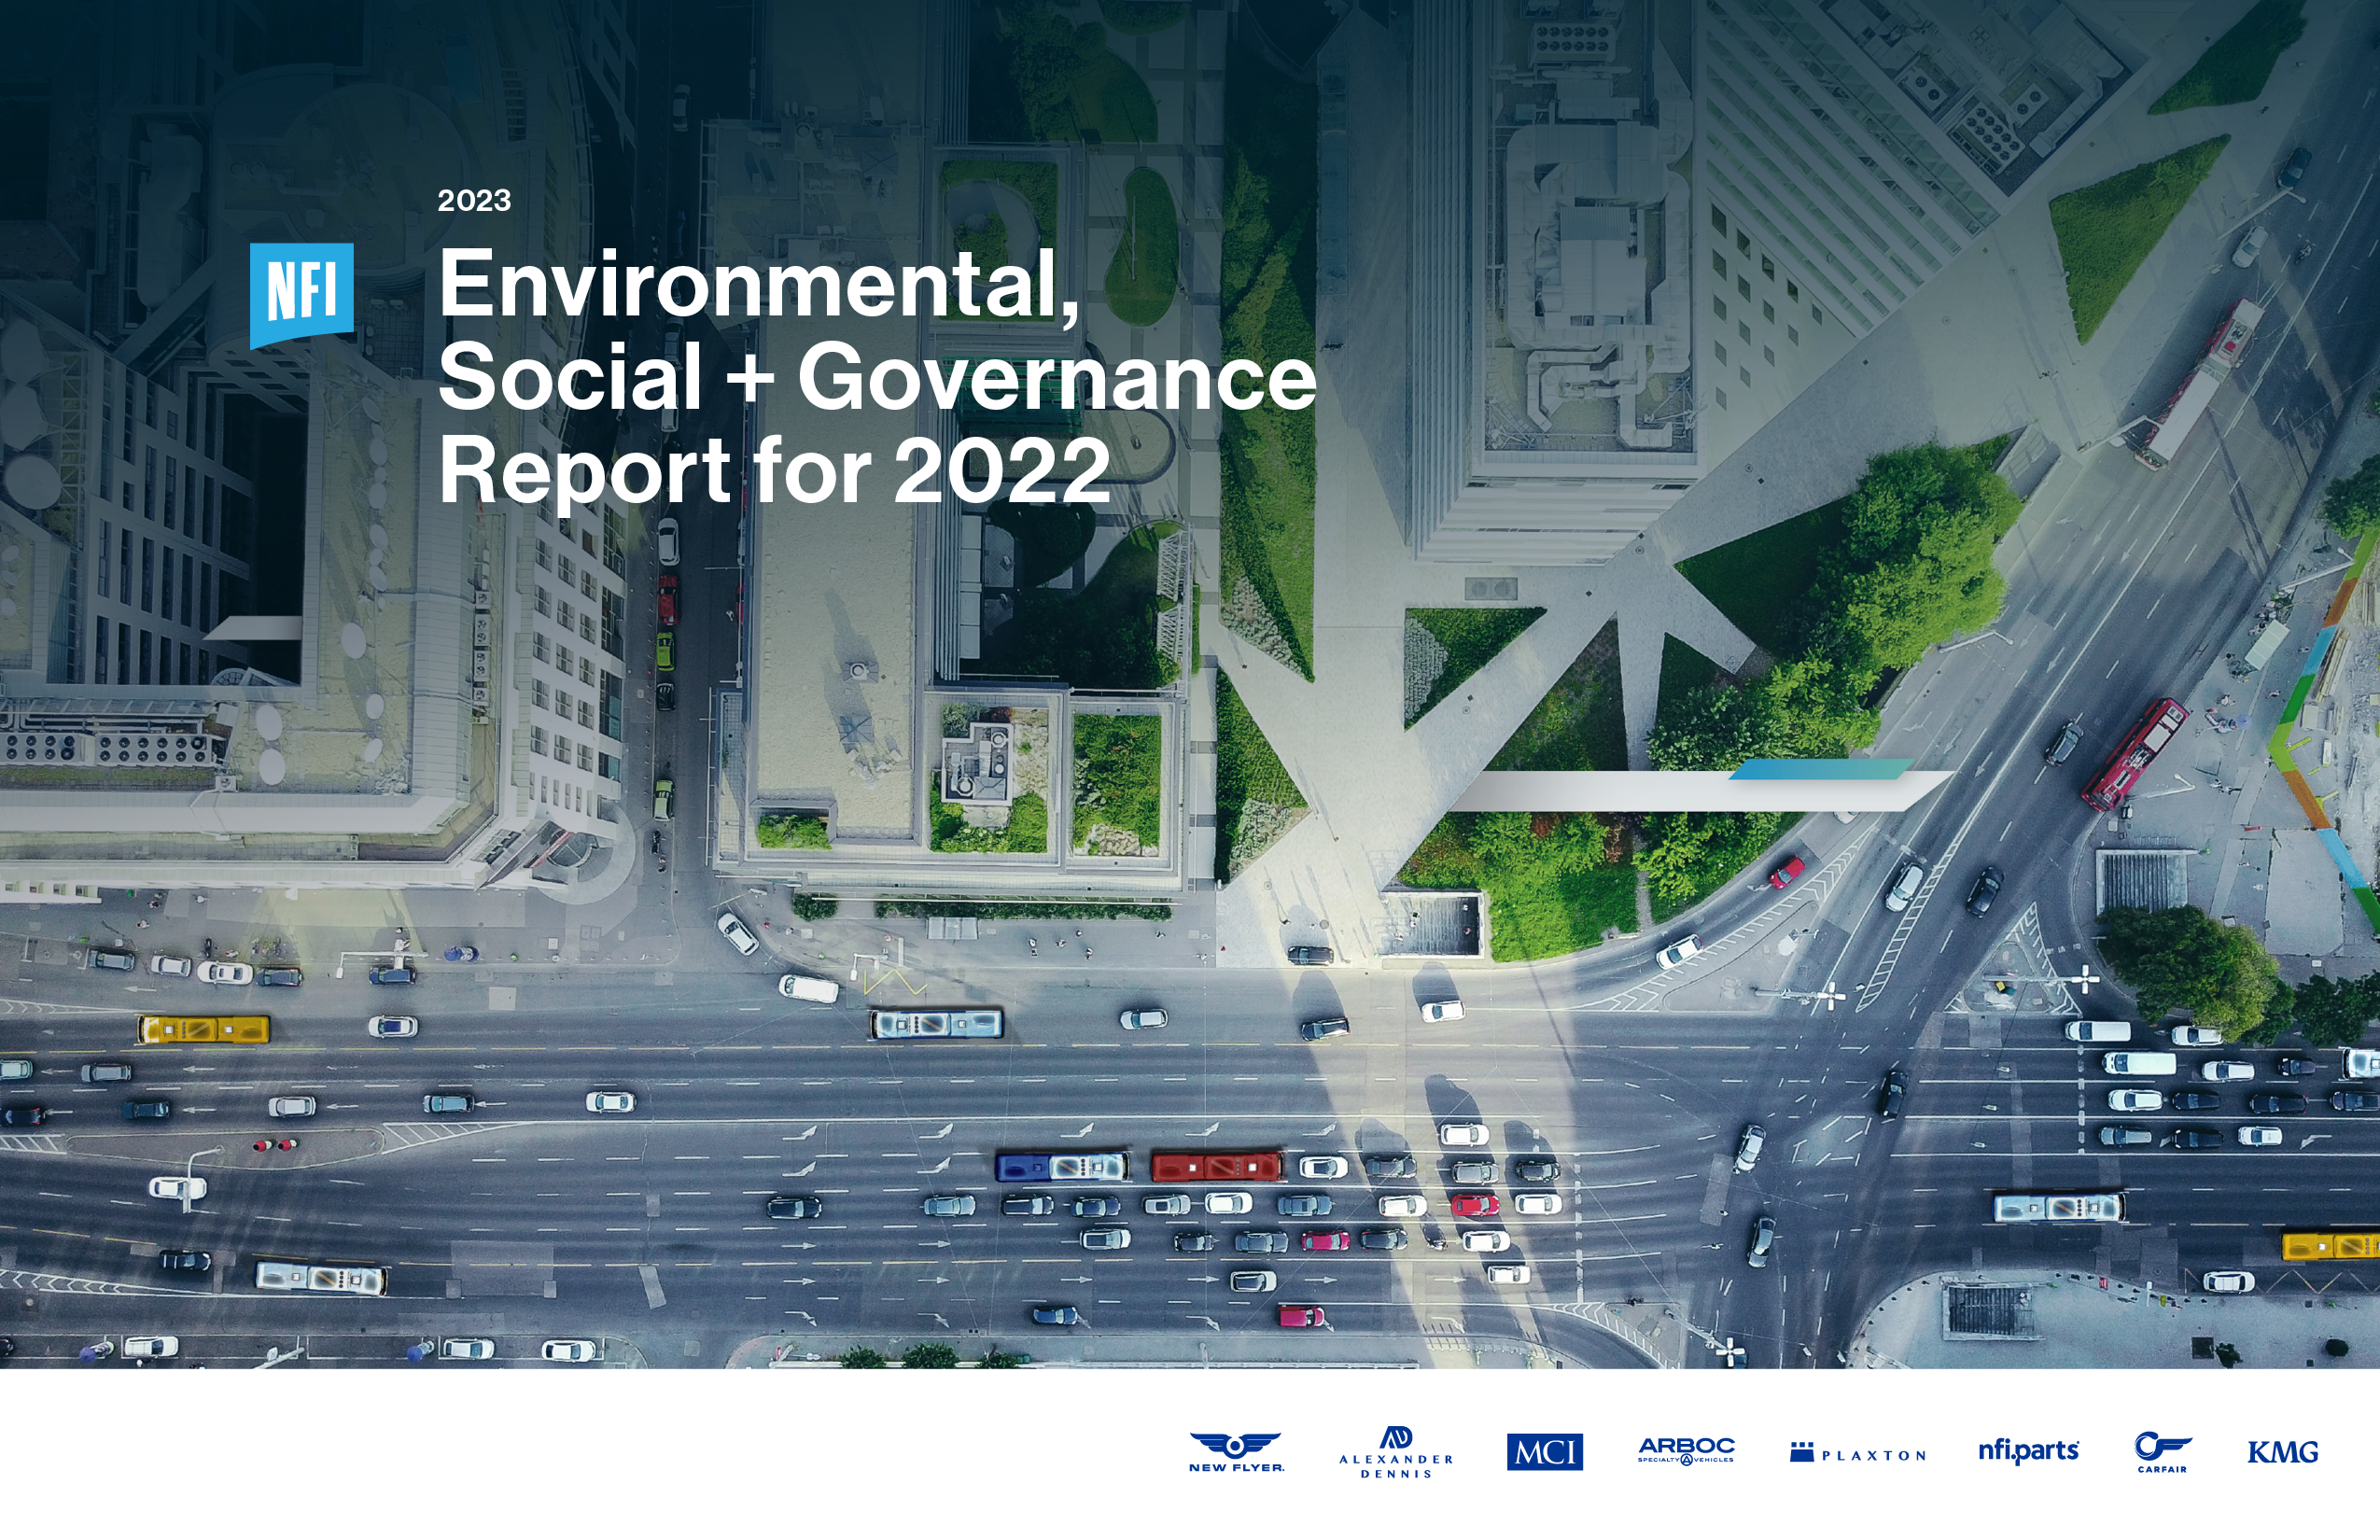Click the New Flyer winged logo
2380x1540 pixels.
(x=1235, y=1452)
